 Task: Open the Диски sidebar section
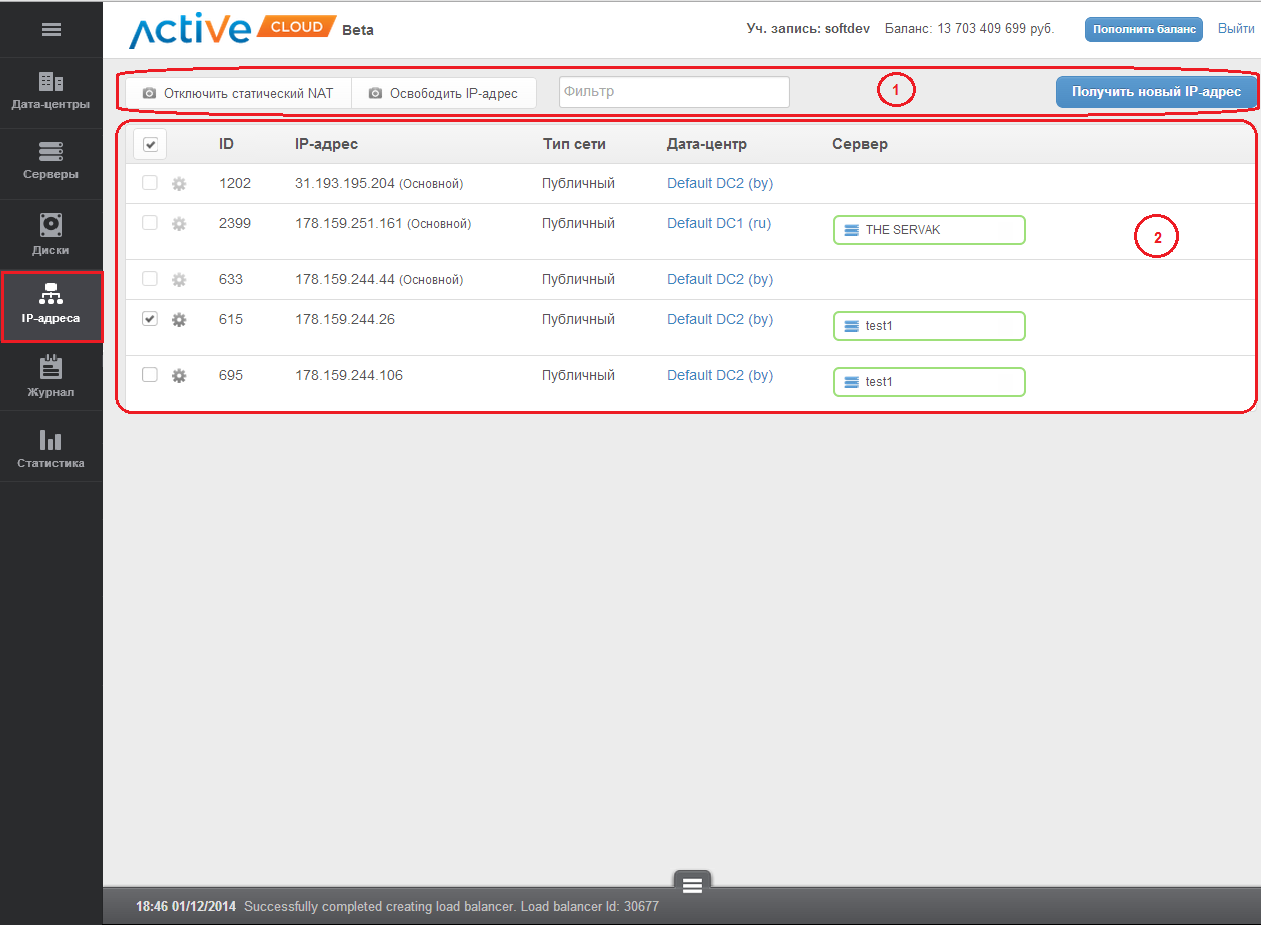(51, 235)
